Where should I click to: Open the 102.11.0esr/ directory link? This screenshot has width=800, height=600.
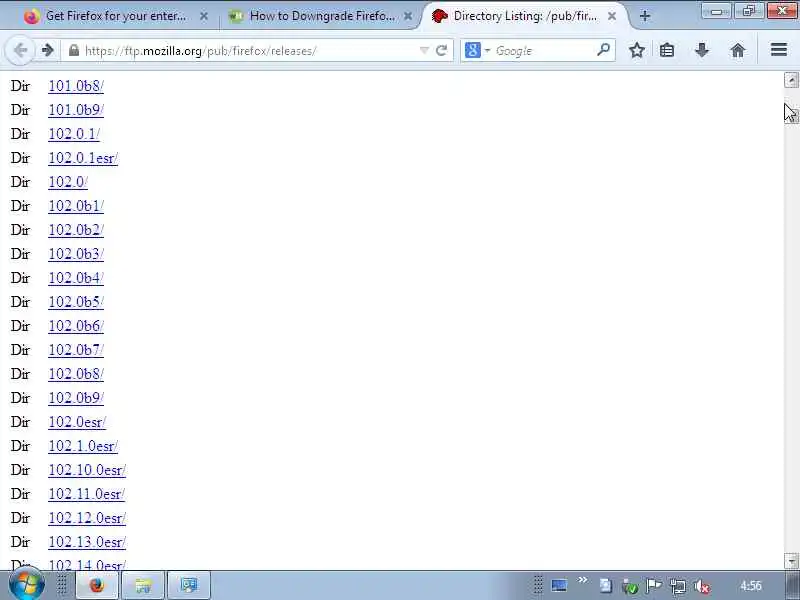coord(87,494)
